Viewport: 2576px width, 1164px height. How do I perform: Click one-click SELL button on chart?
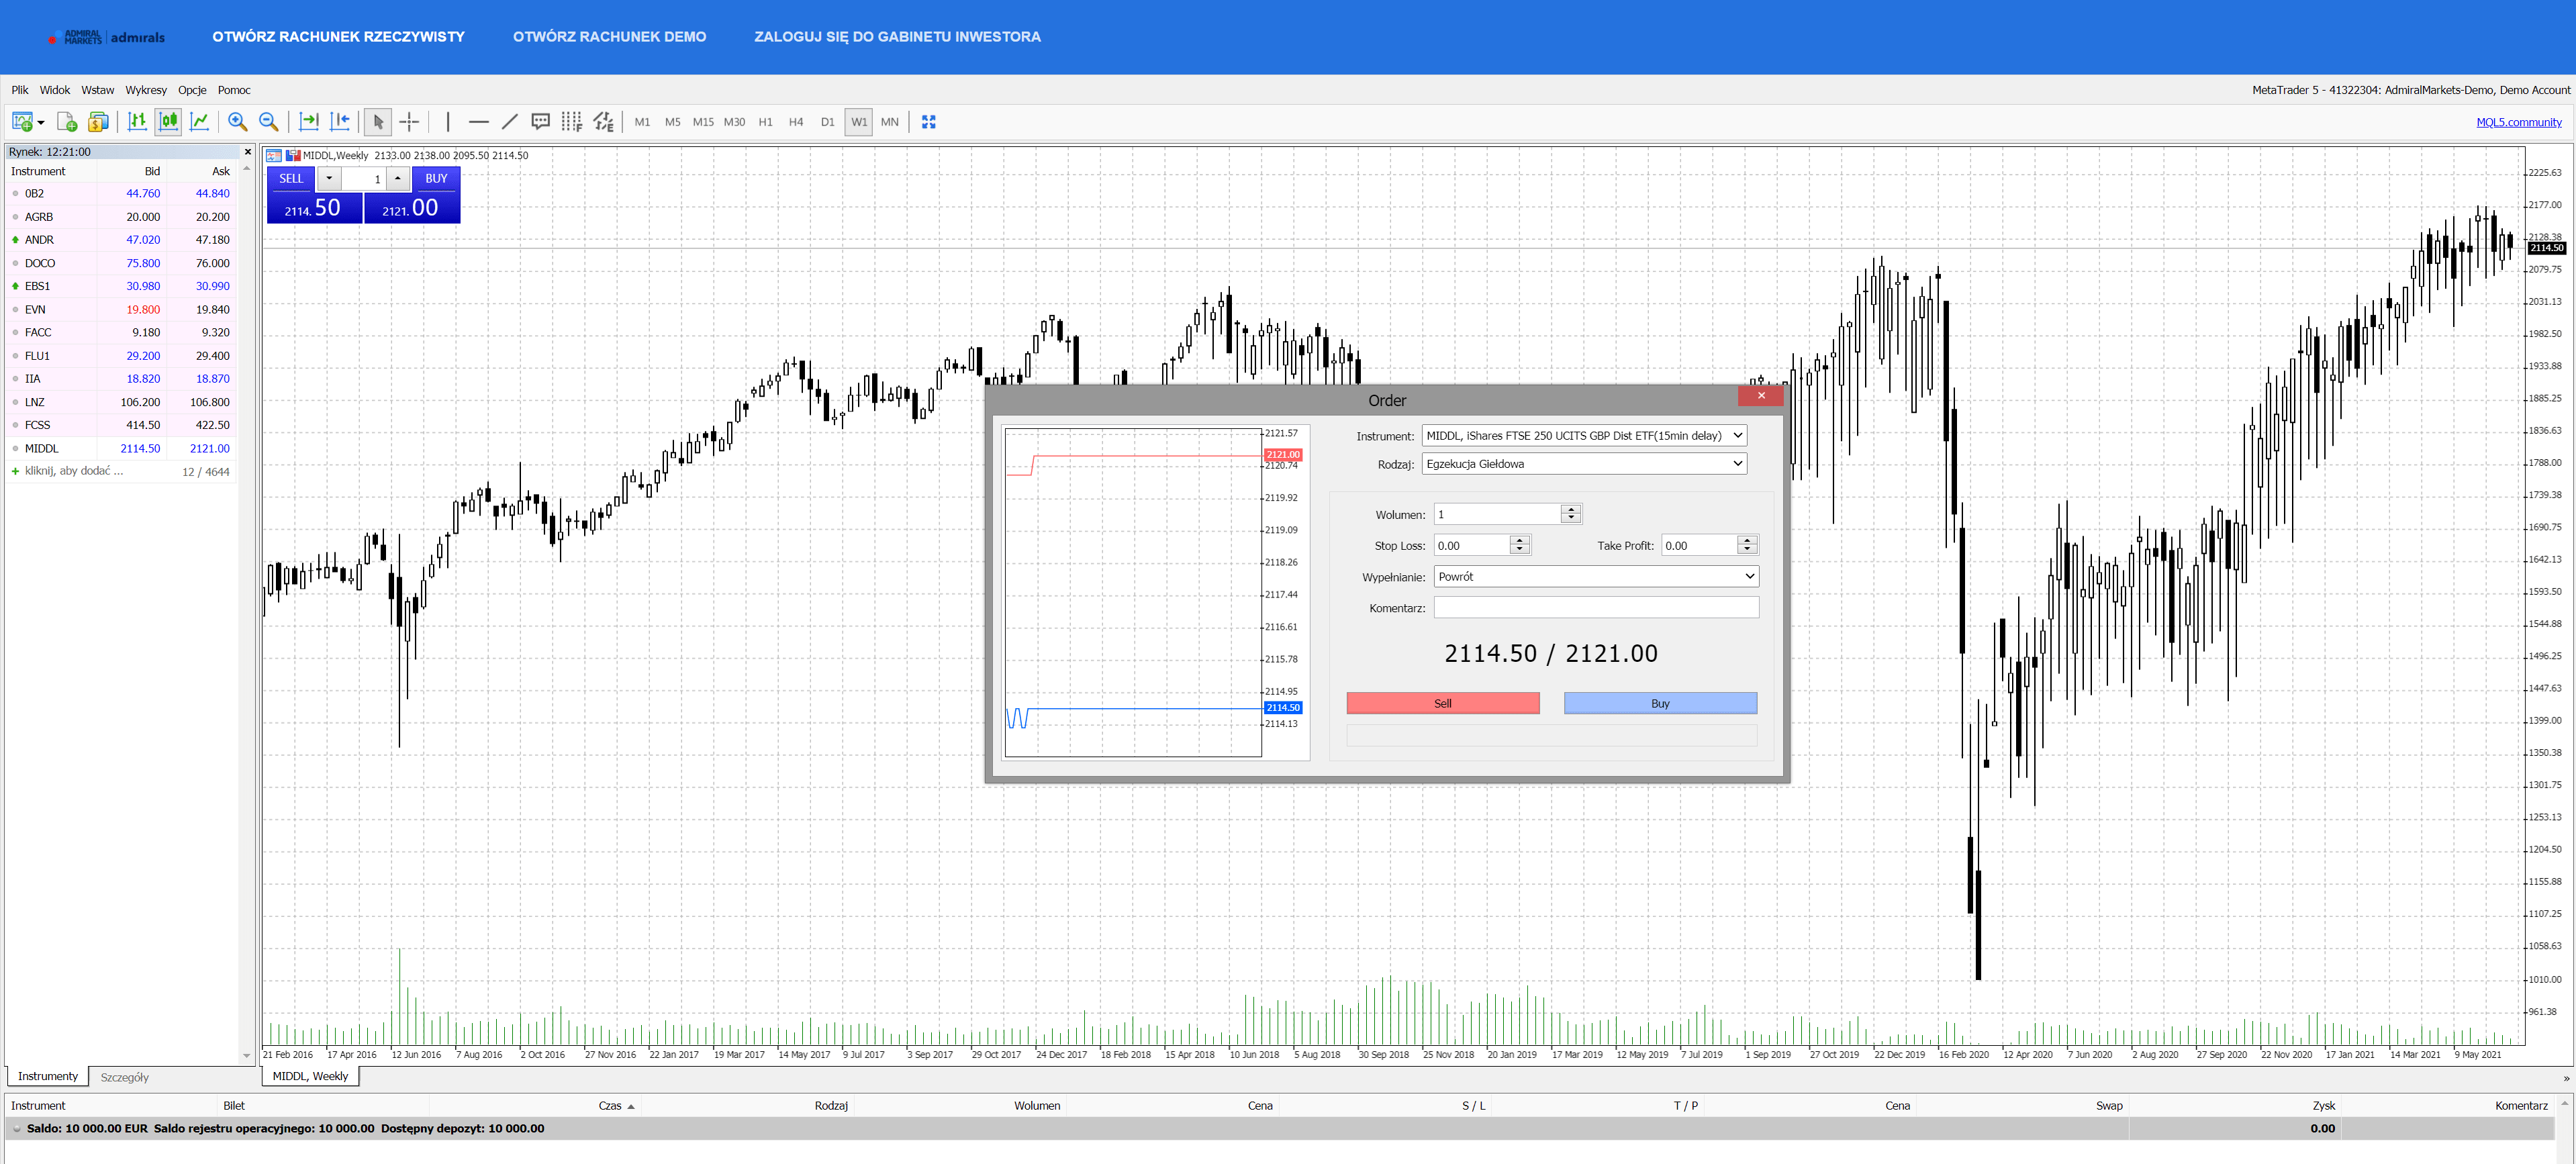[291, 179]
